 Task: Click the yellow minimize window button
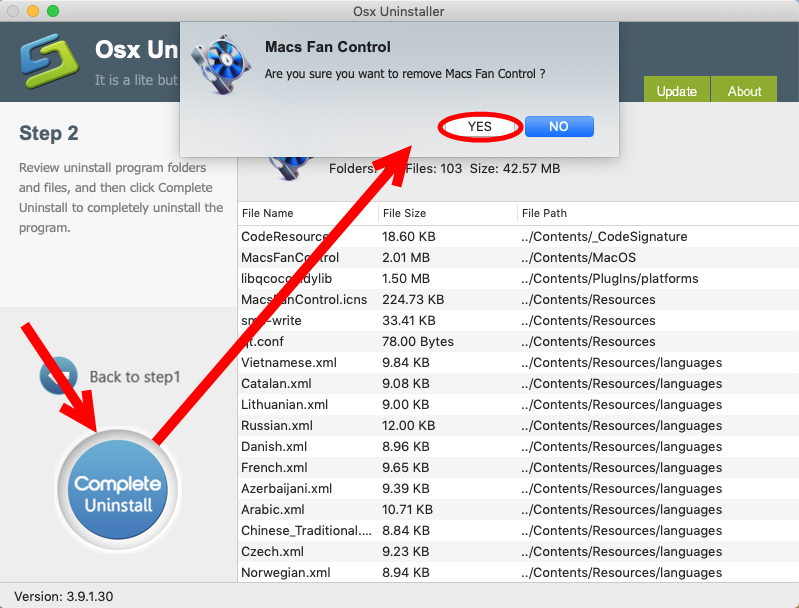(33, 11)
